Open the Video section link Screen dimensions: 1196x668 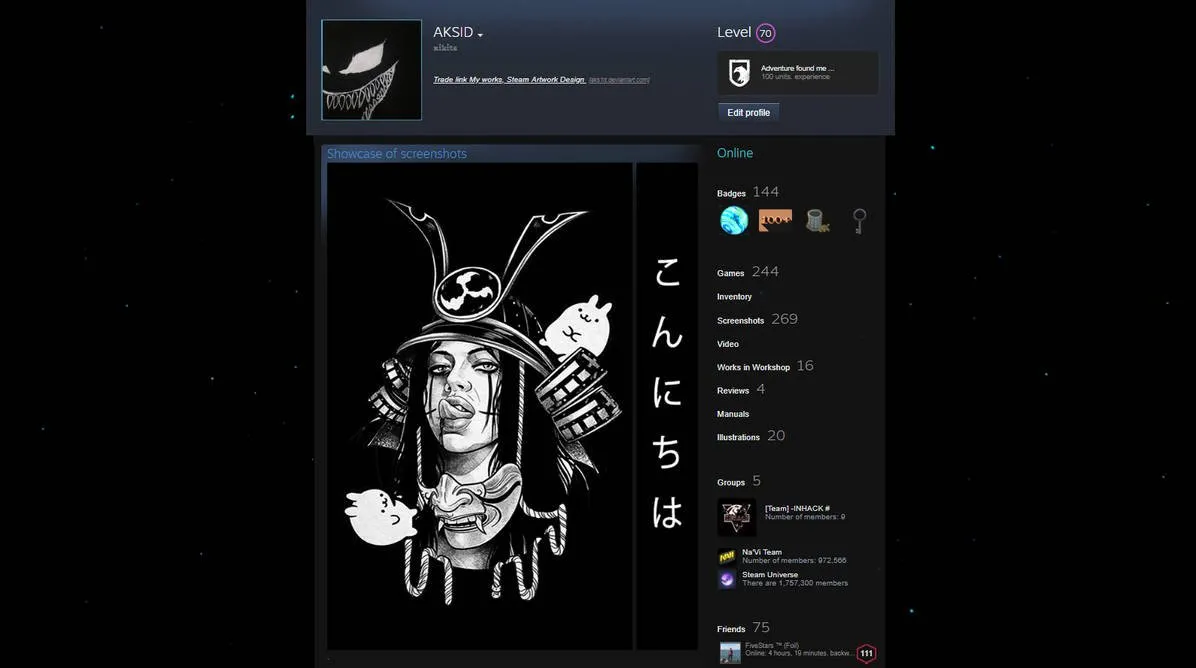pos(728,344)
